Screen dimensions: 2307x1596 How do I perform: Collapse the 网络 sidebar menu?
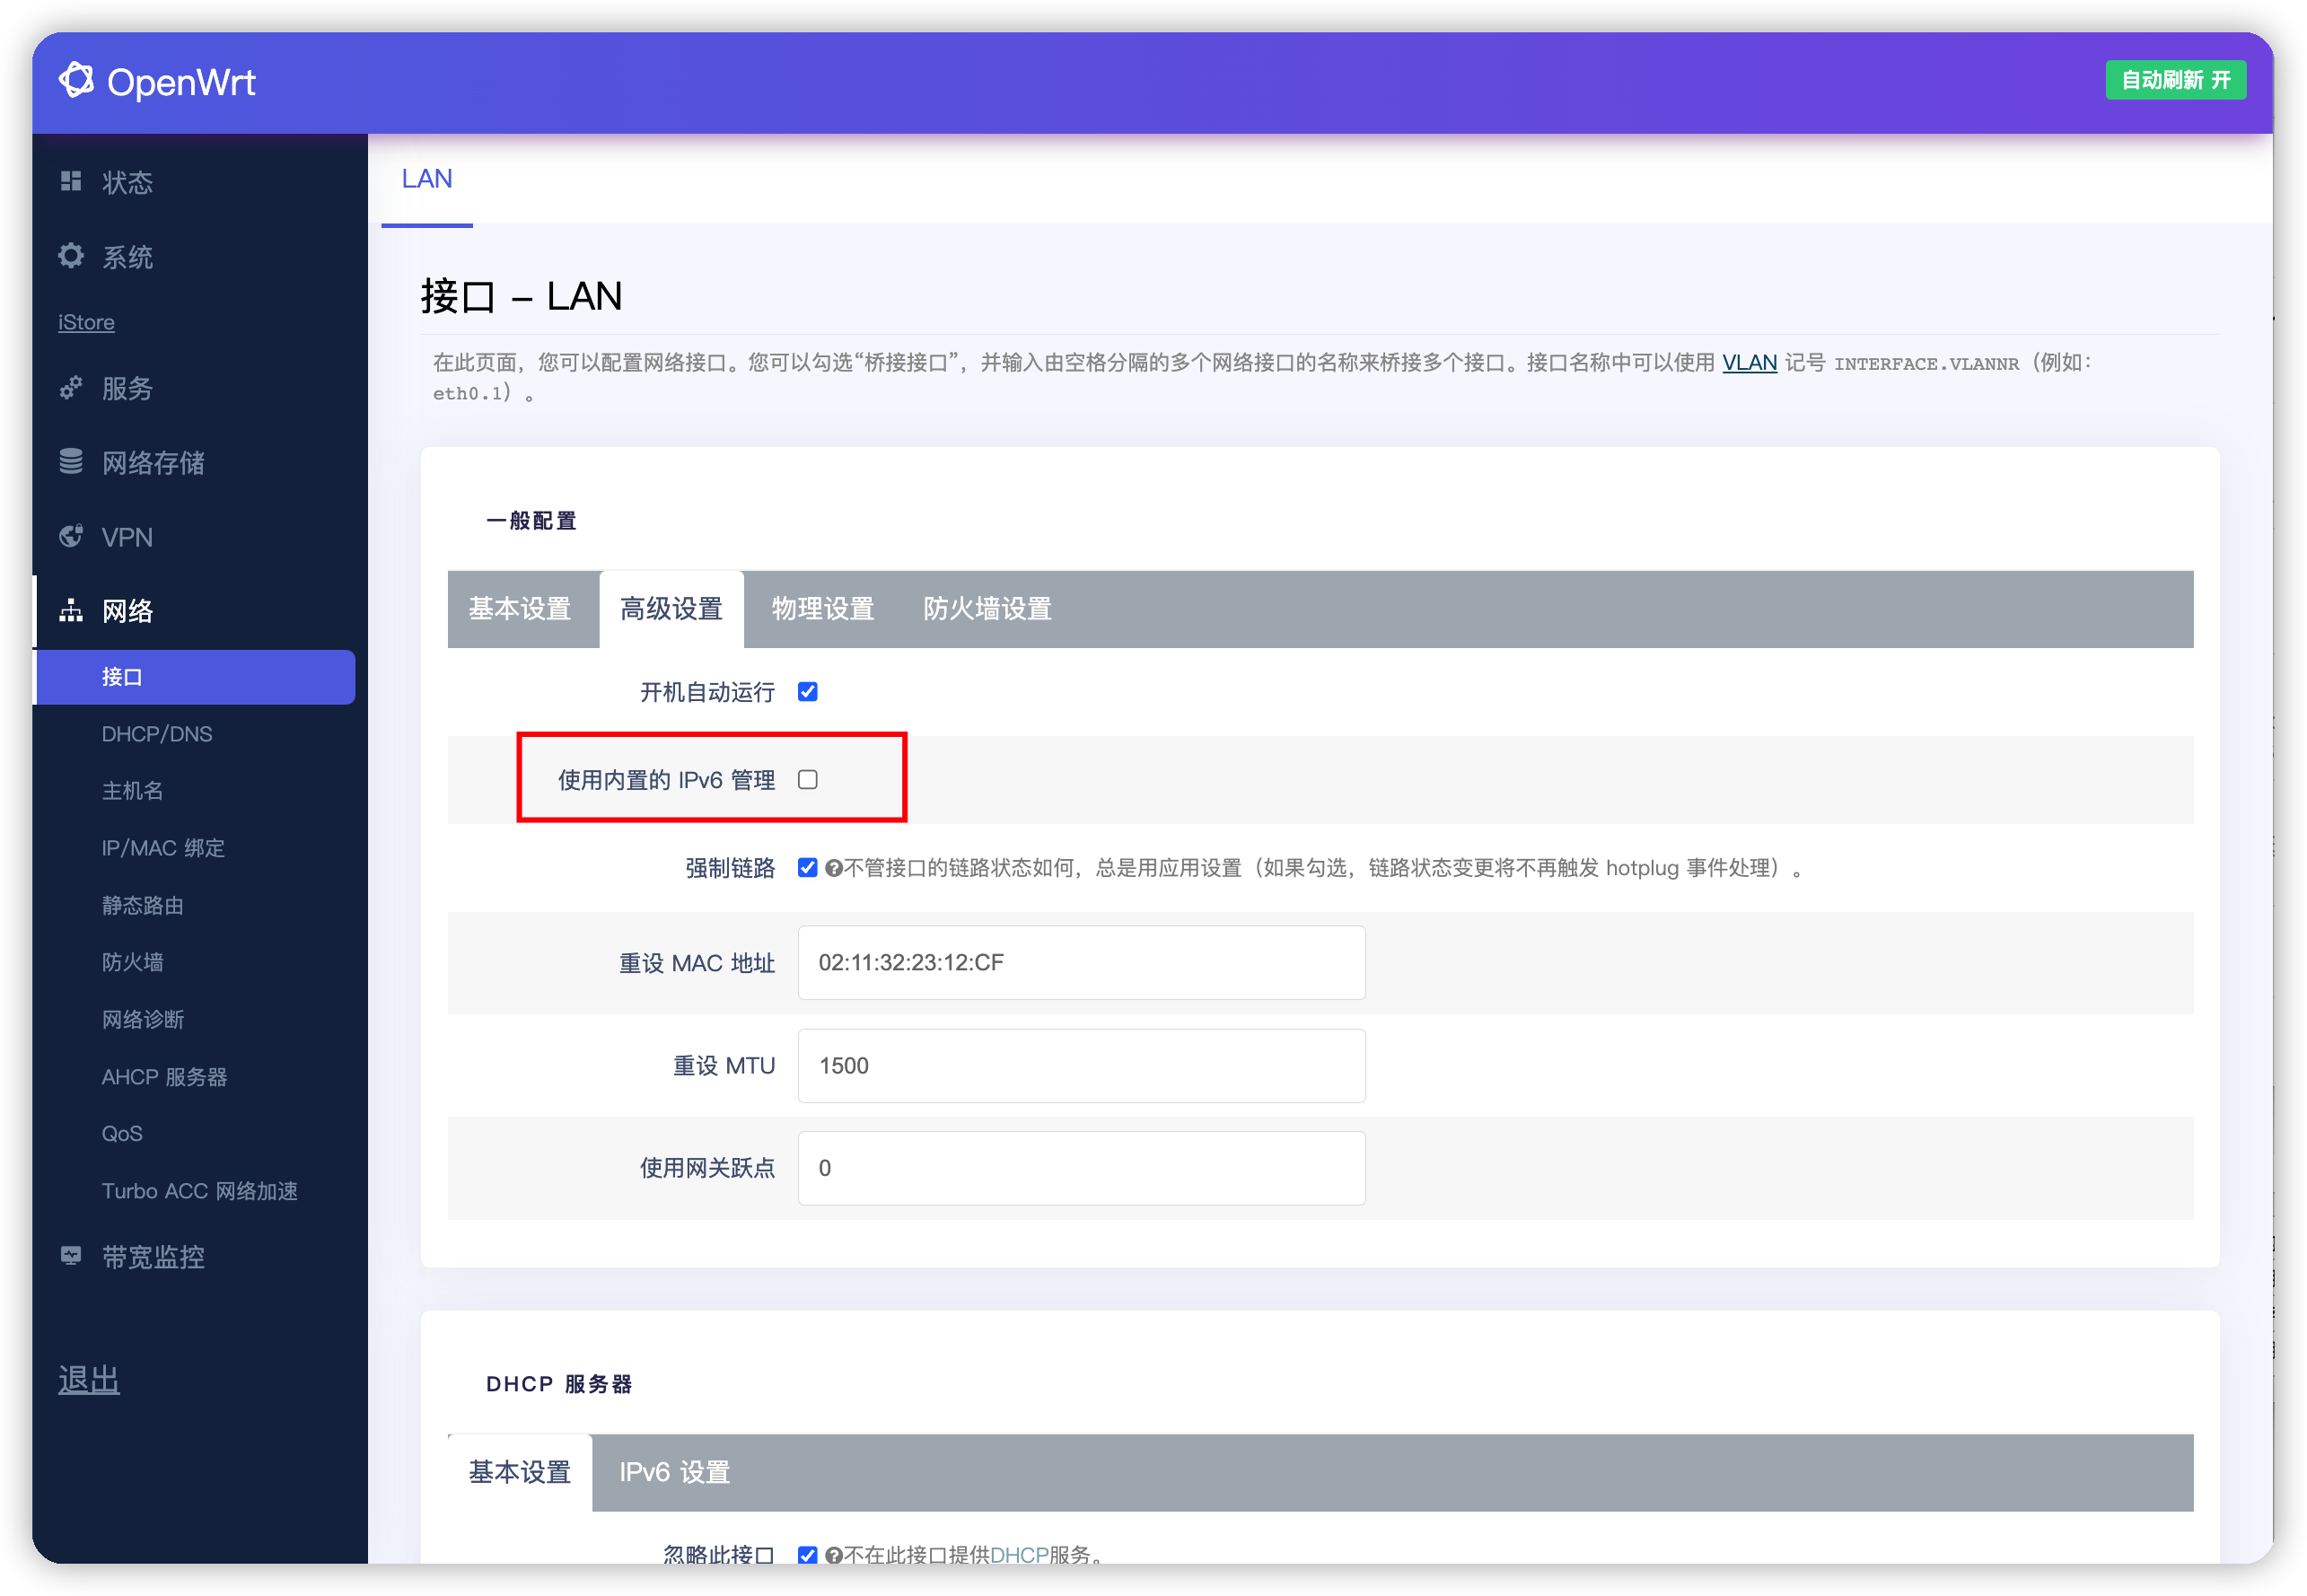click(128, 611)
